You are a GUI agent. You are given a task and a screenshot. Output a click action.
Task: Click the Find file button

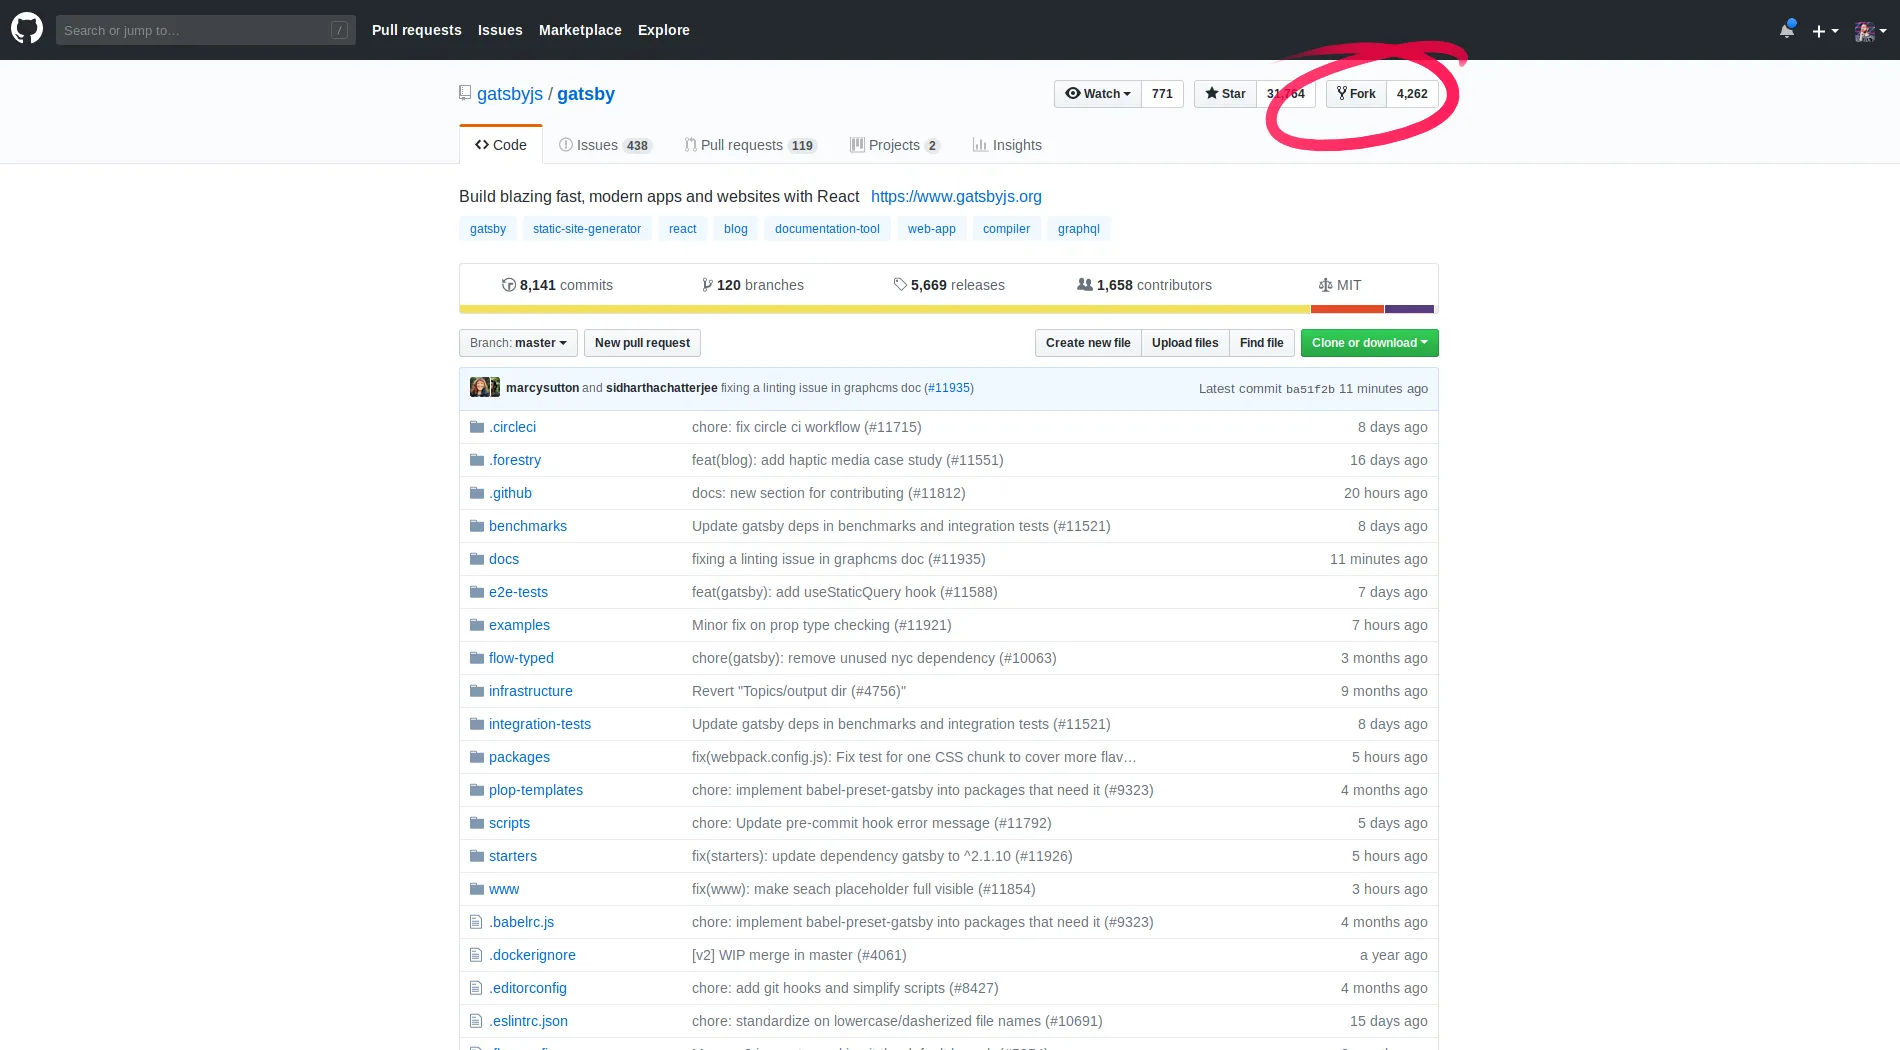pos(1262,343)
